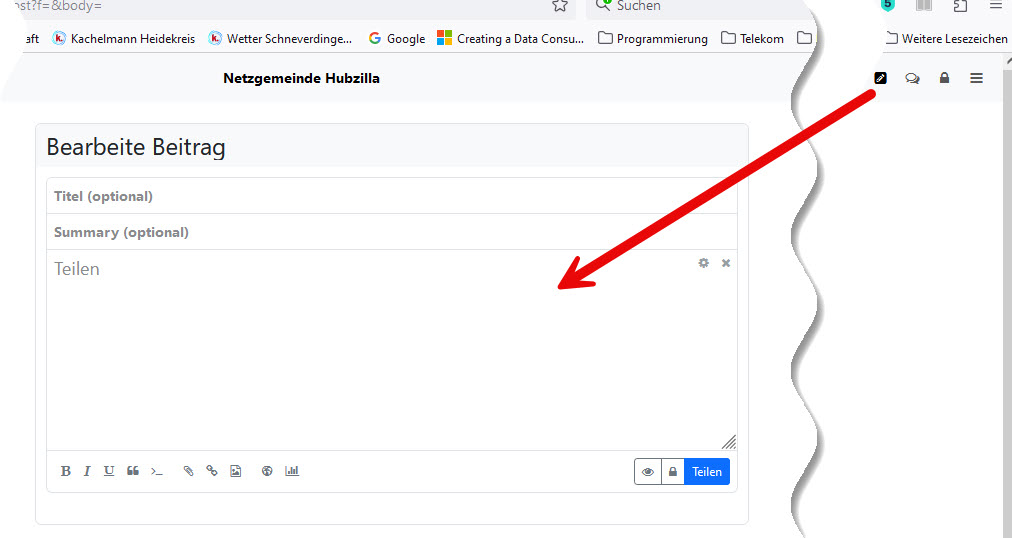This screenshot has height=538, width=1012.
Task: Click the Suchen search box
Action: coord(697,6)
